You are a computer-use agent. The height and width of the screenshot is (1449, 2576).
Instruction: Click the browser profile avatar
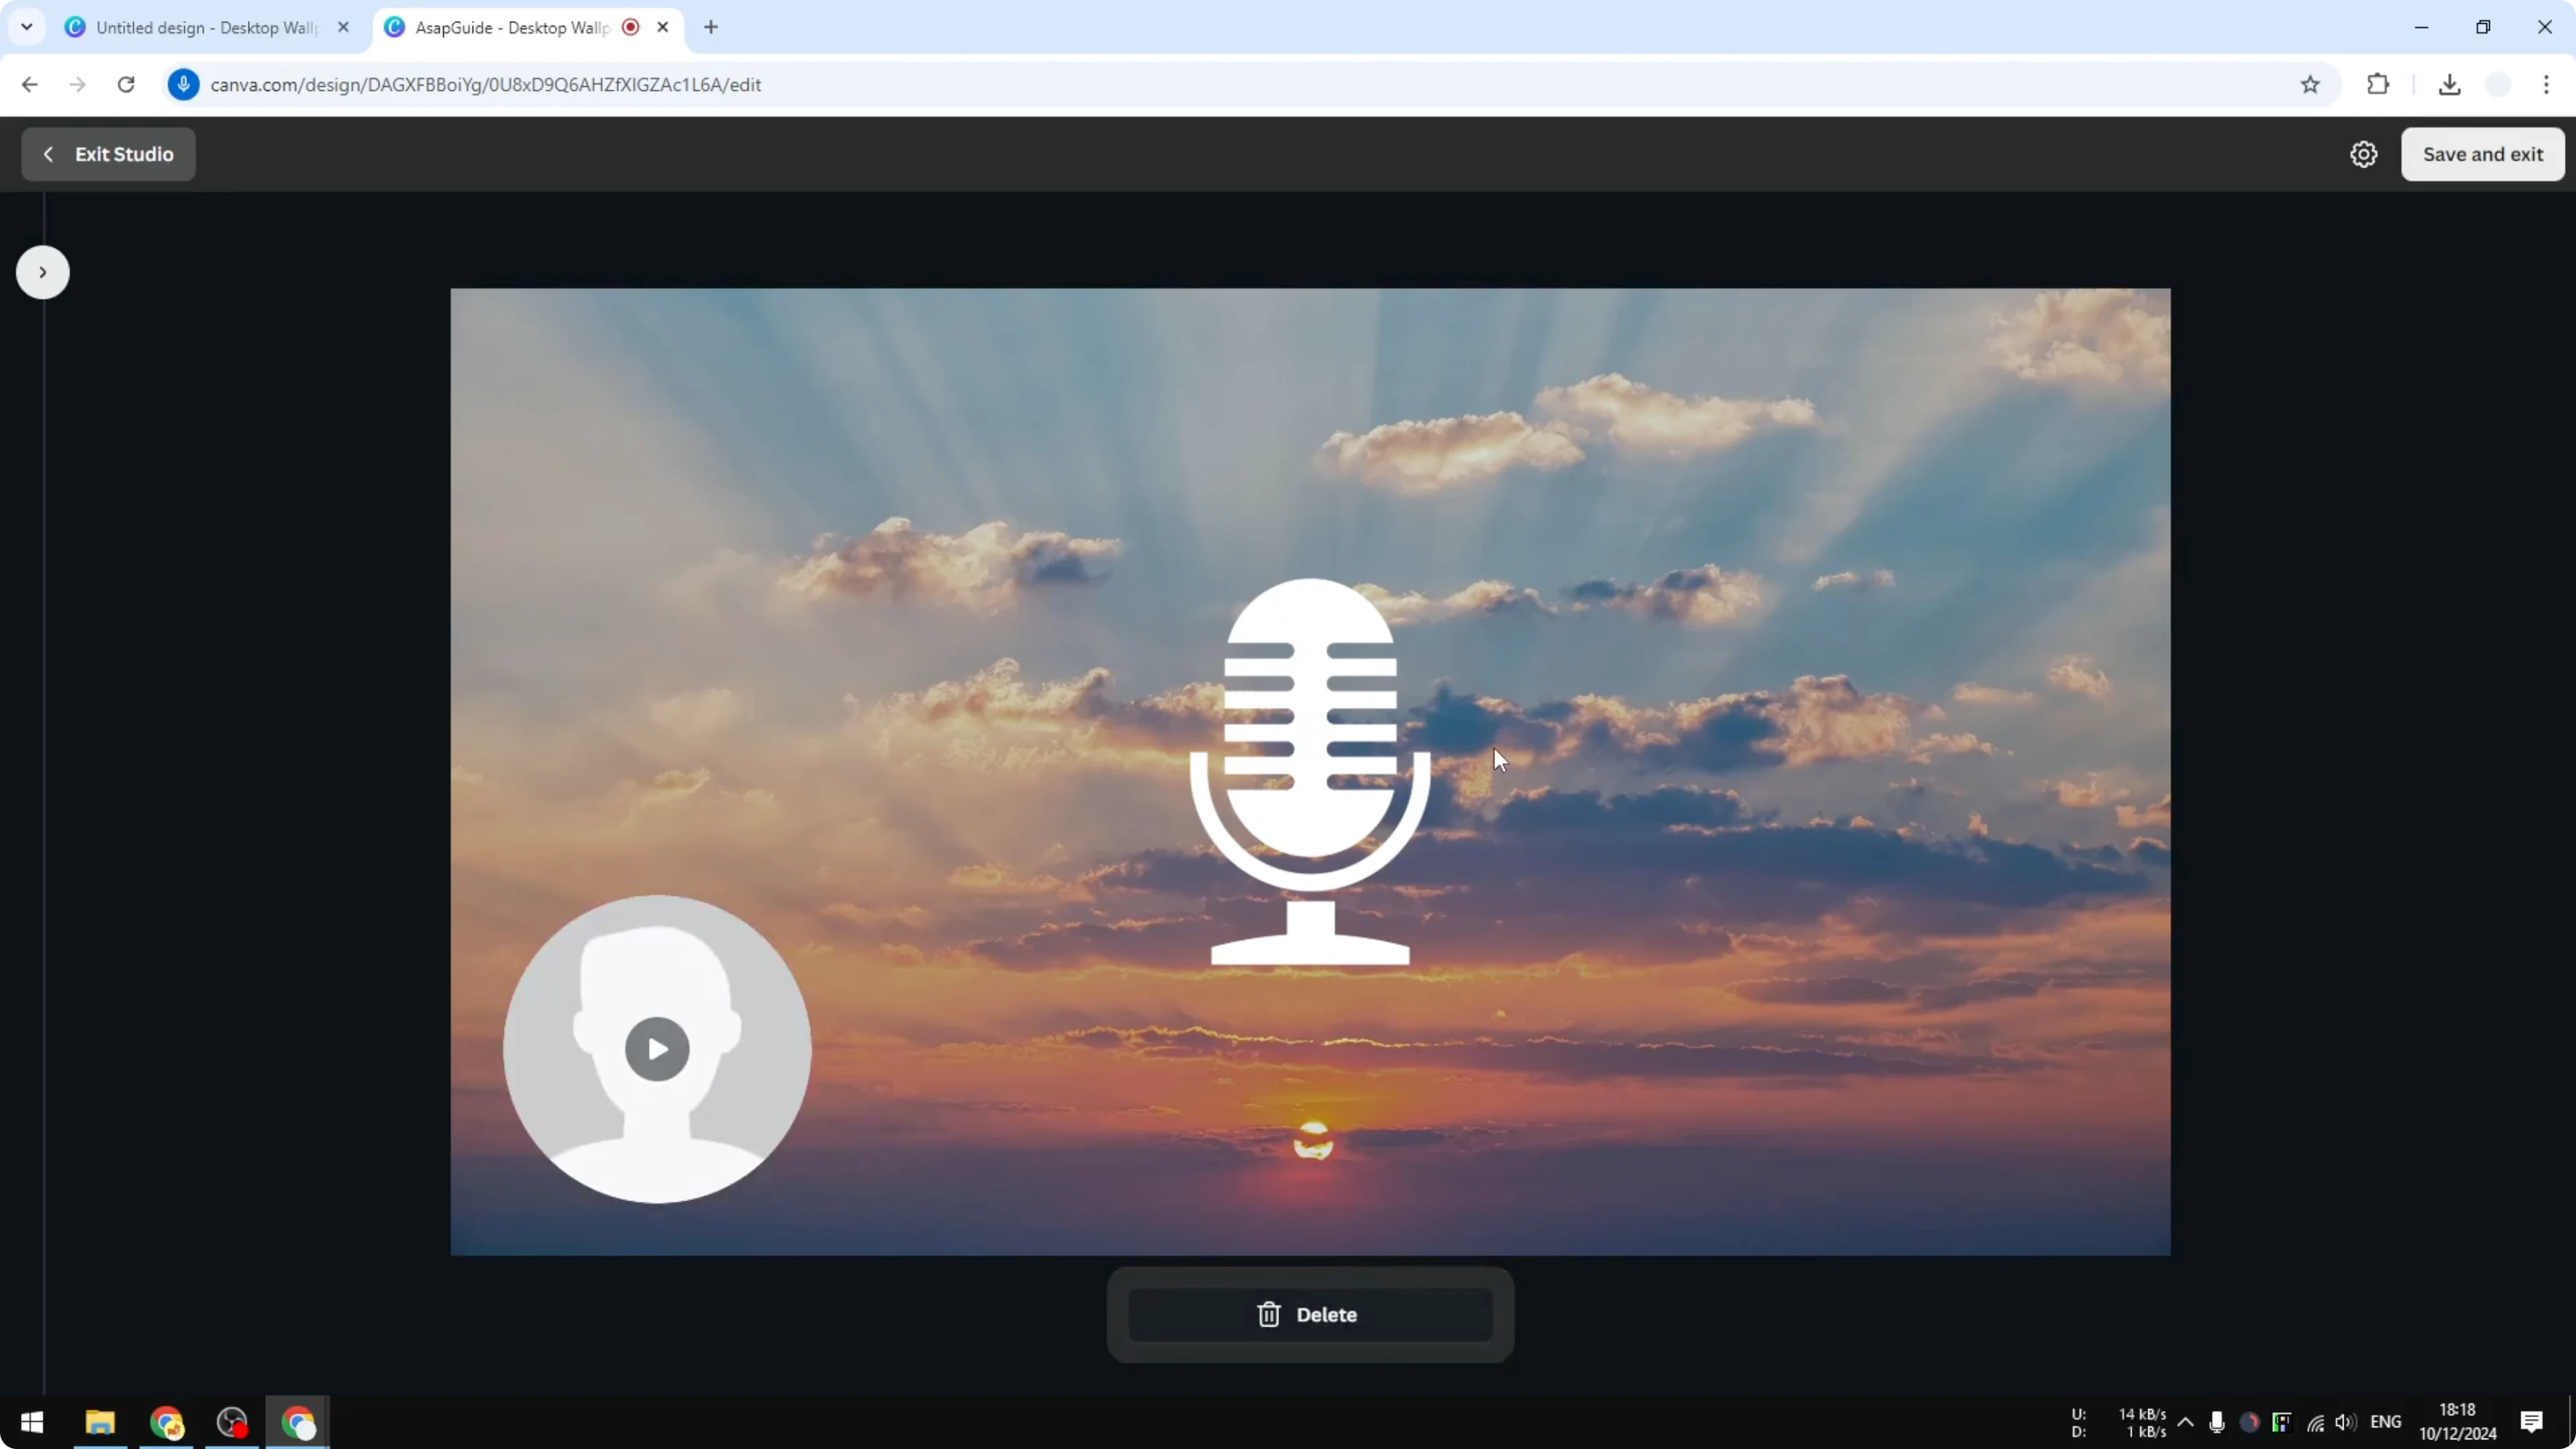[2497, 84]
